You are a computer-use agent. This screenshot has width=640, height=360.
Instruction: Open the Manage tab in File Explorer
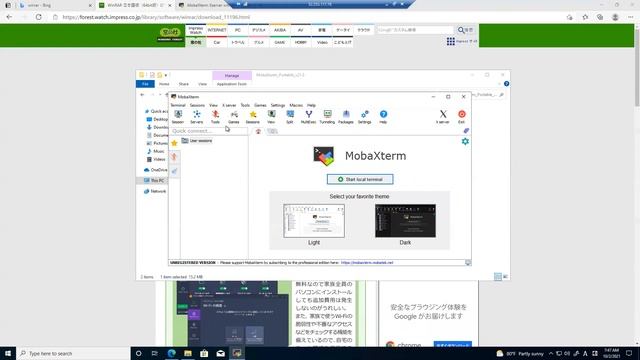232,76
